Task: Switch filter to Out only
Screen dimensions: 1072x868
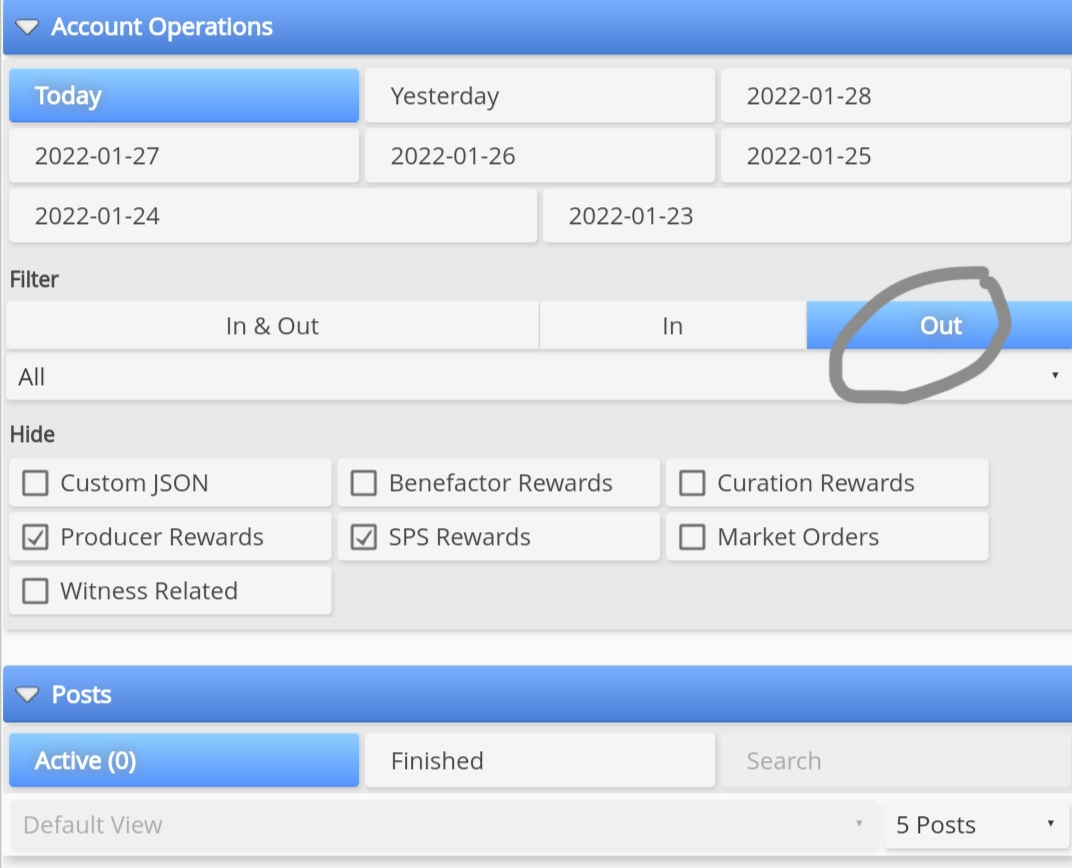Action: pyautogui.click(x=939, y=325)
